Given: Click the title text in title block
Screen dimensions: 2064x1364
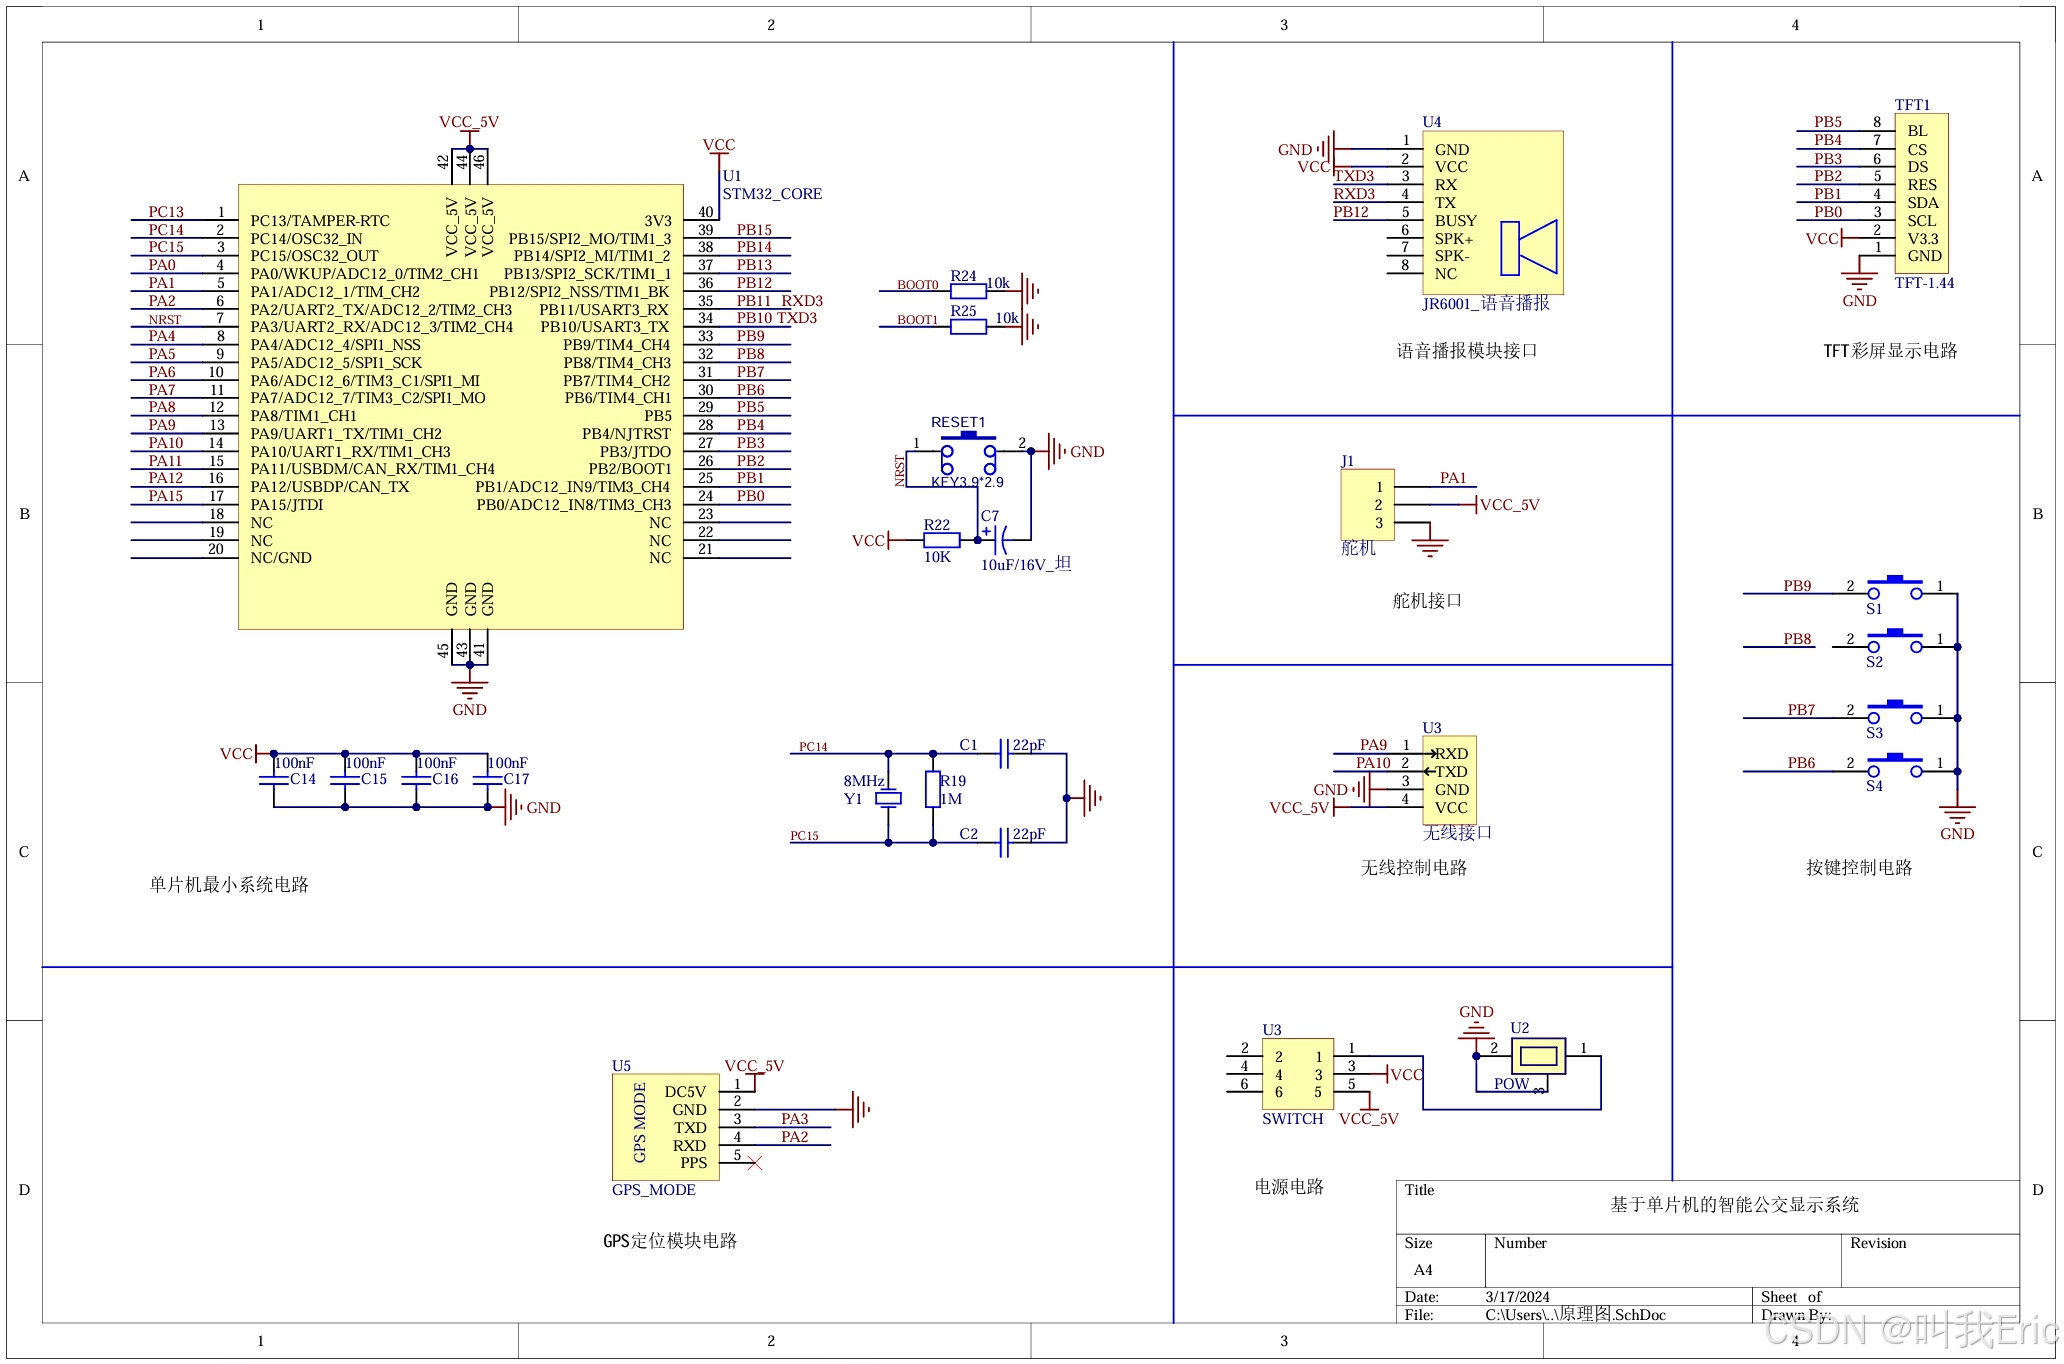Looking at the screenshot, I should point(1733,1205).
